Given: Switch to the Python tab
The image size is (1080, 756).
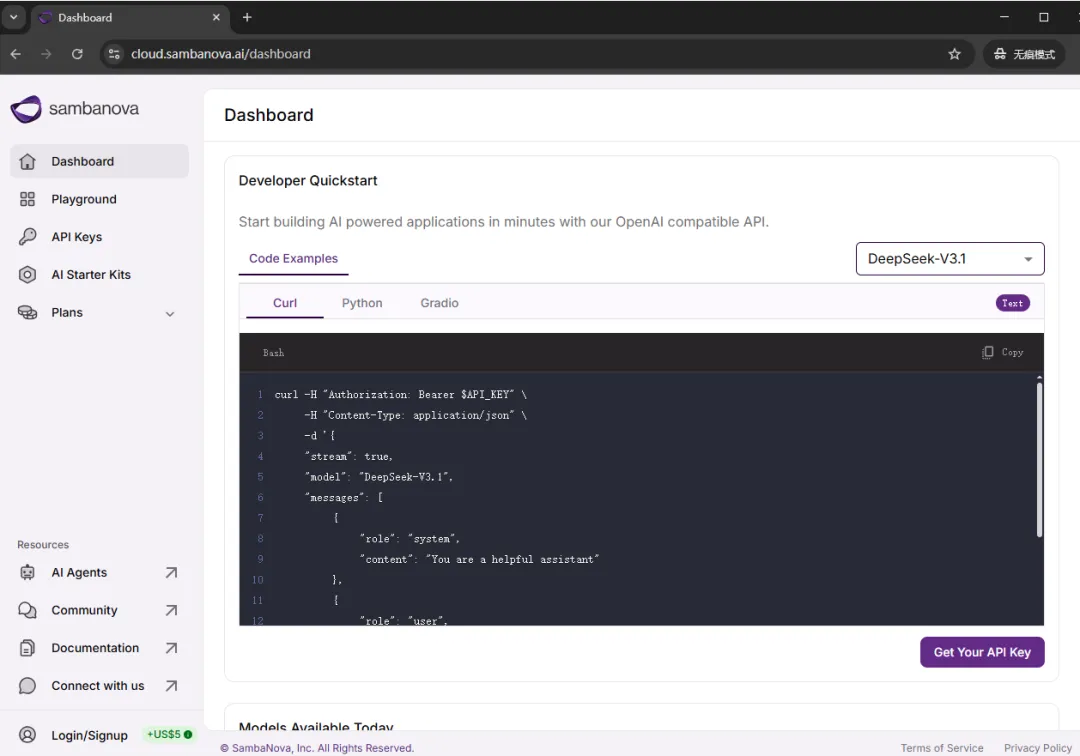Looking at the screenshot, I should (362, 303).
